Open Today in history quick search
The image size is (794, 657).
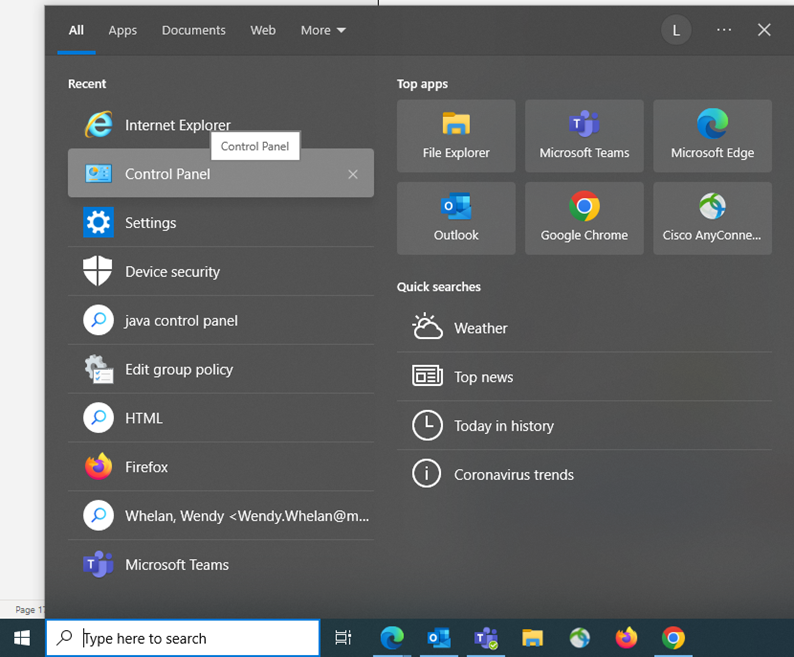pyautogui.click(x=503, y=426)
